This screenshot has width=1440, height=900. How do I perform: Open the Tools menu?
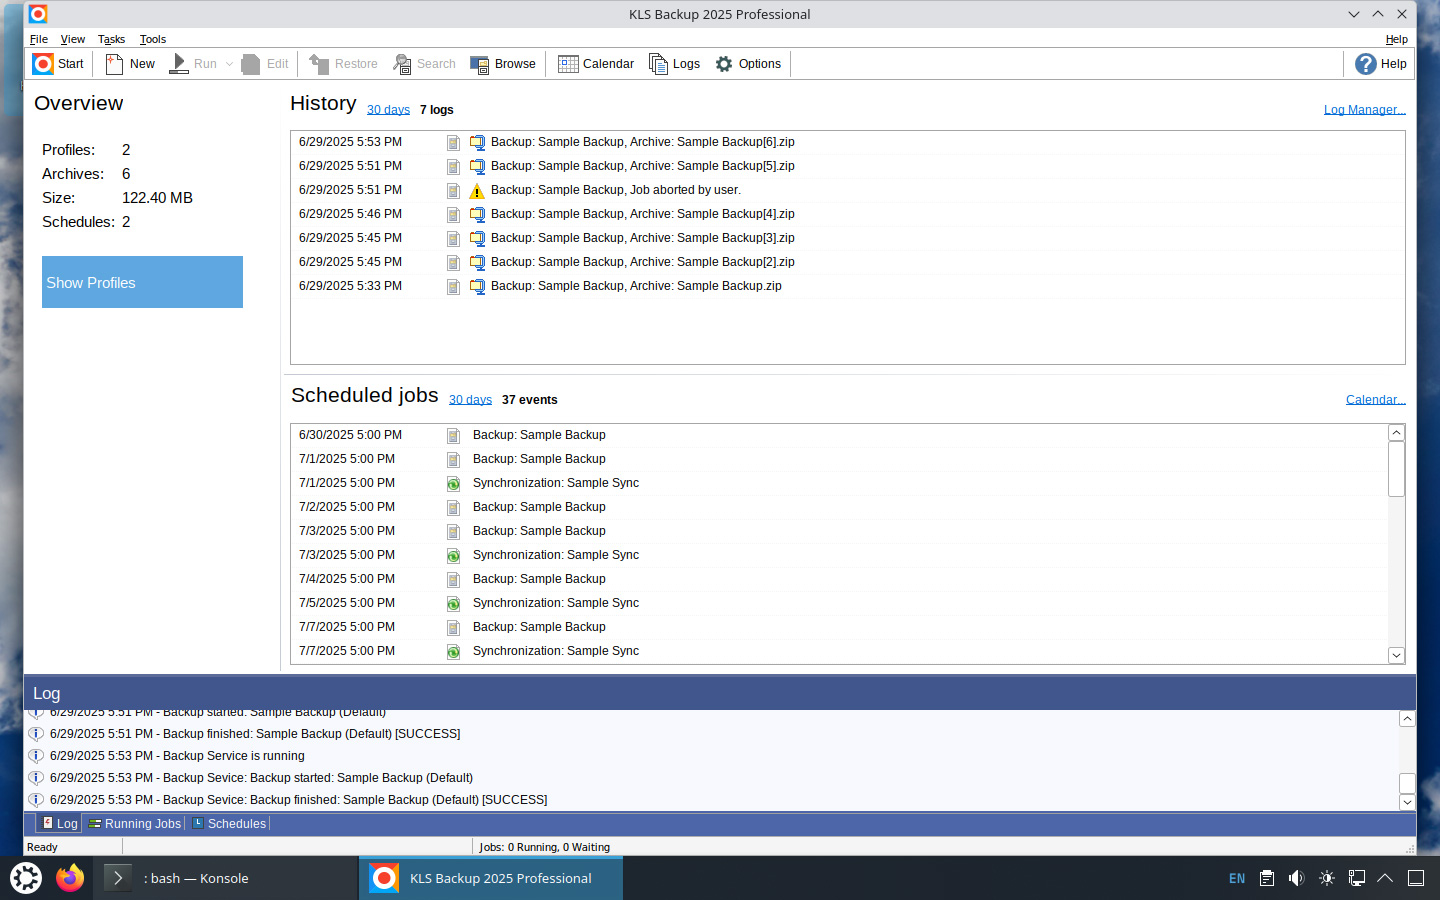153,40
